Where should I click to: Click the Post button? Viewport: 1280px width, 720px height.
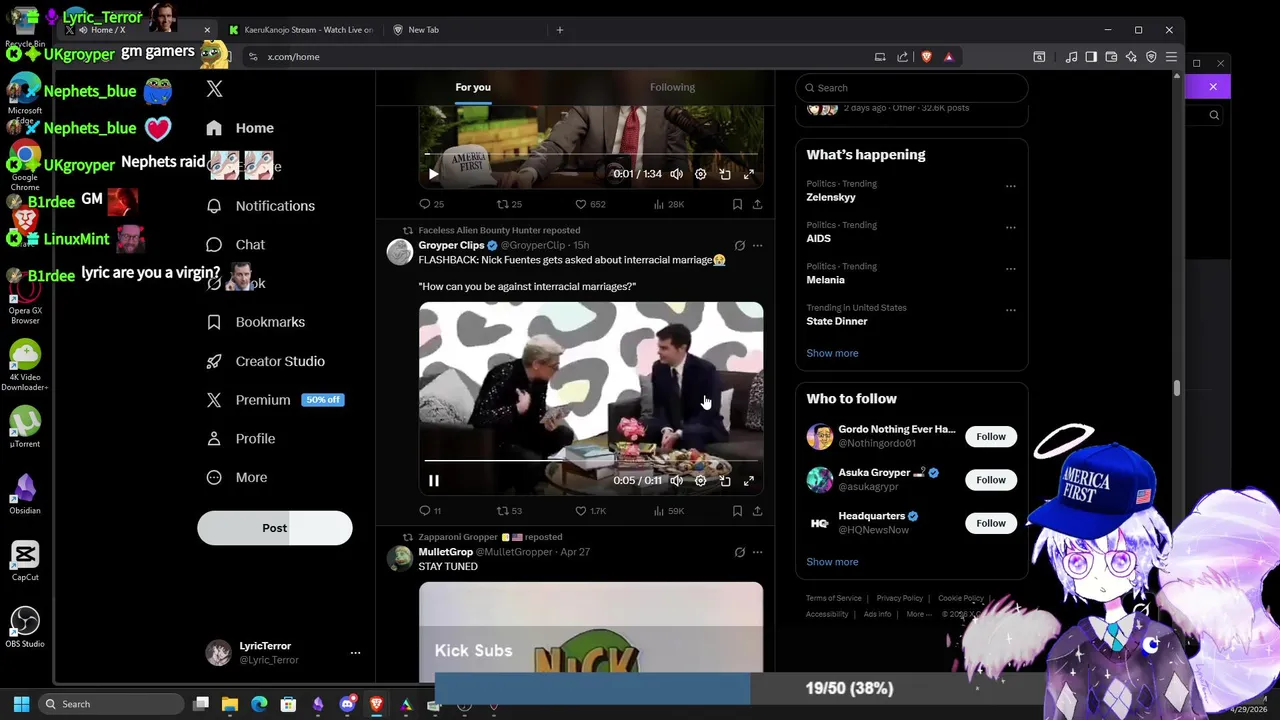(275, 528)
